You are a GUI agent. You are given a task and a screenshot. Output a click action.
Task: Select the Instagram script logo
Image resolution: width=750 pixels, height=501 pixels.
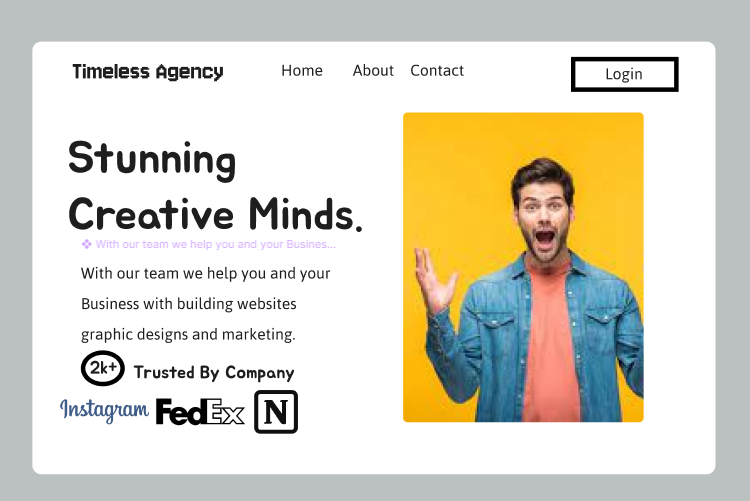[x=104, y=411]
